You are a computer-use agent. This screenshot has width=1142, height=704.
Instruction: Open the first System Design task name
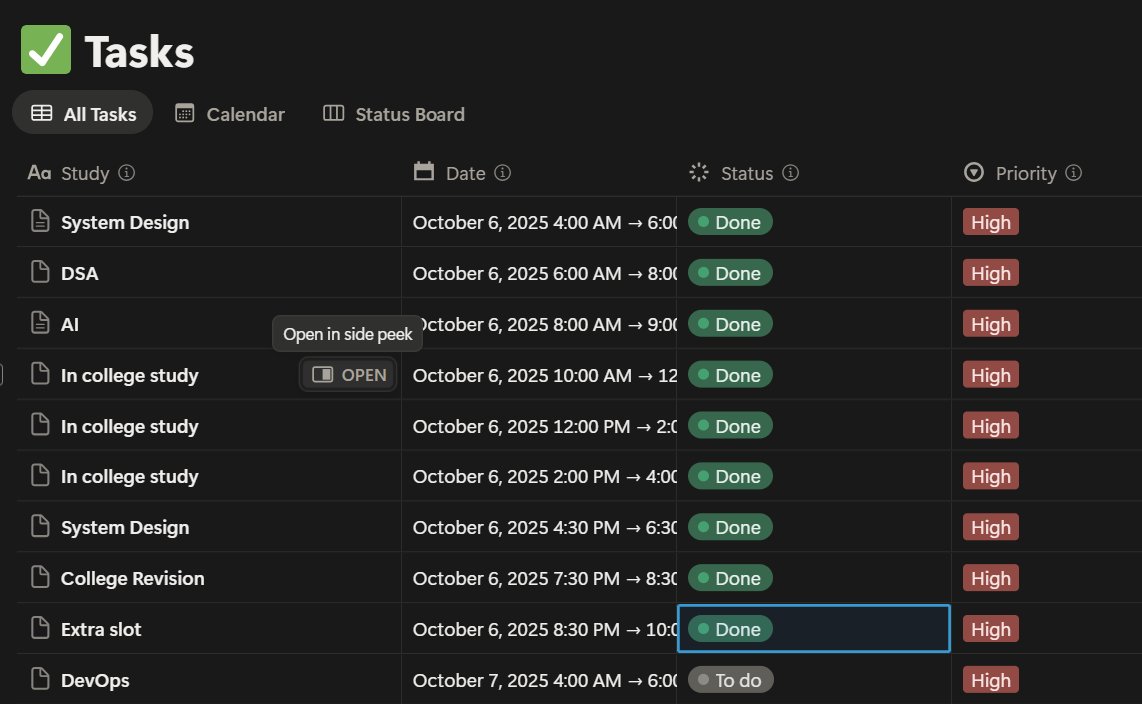coord(125,223)
